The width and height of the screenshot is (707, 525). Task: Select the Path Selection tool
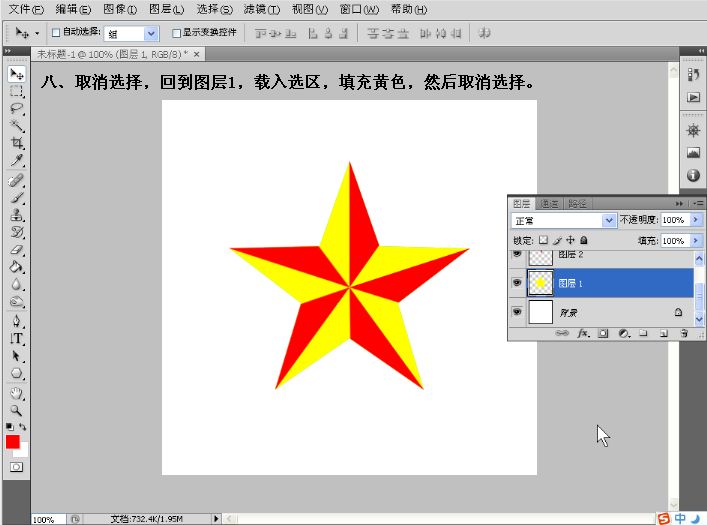click(17, 356)
